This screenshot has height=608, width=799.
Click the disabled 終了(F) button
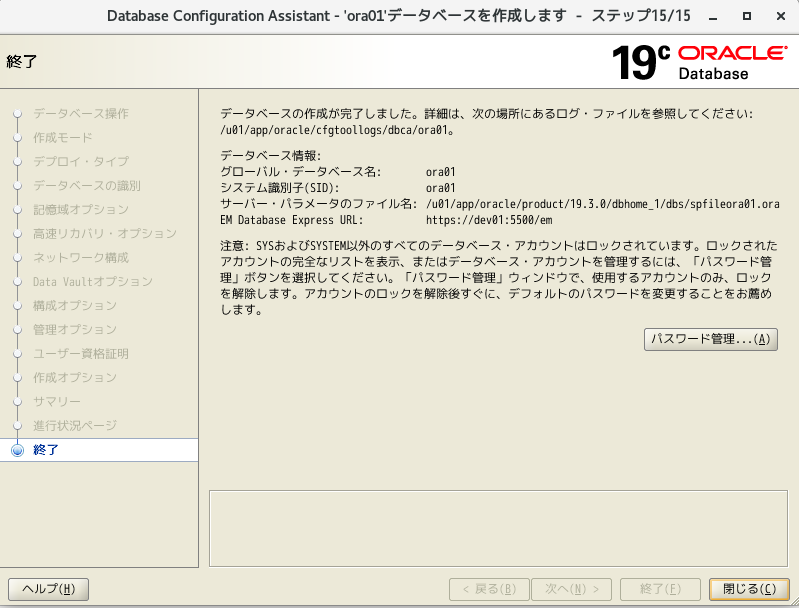[660, 589]
